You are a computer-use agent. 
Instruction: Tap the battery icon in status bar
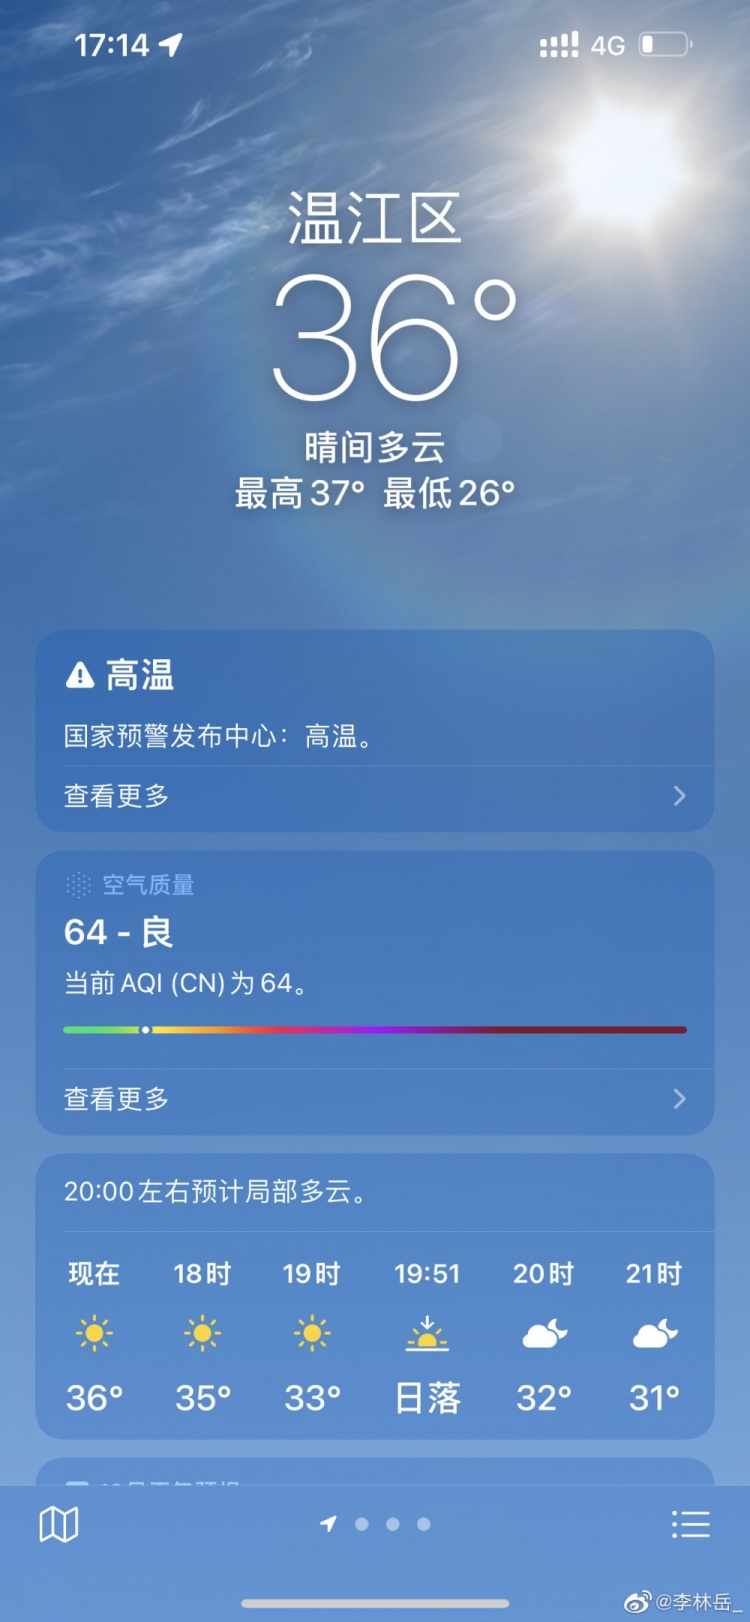pyautogui.click(x=665, y=44)
